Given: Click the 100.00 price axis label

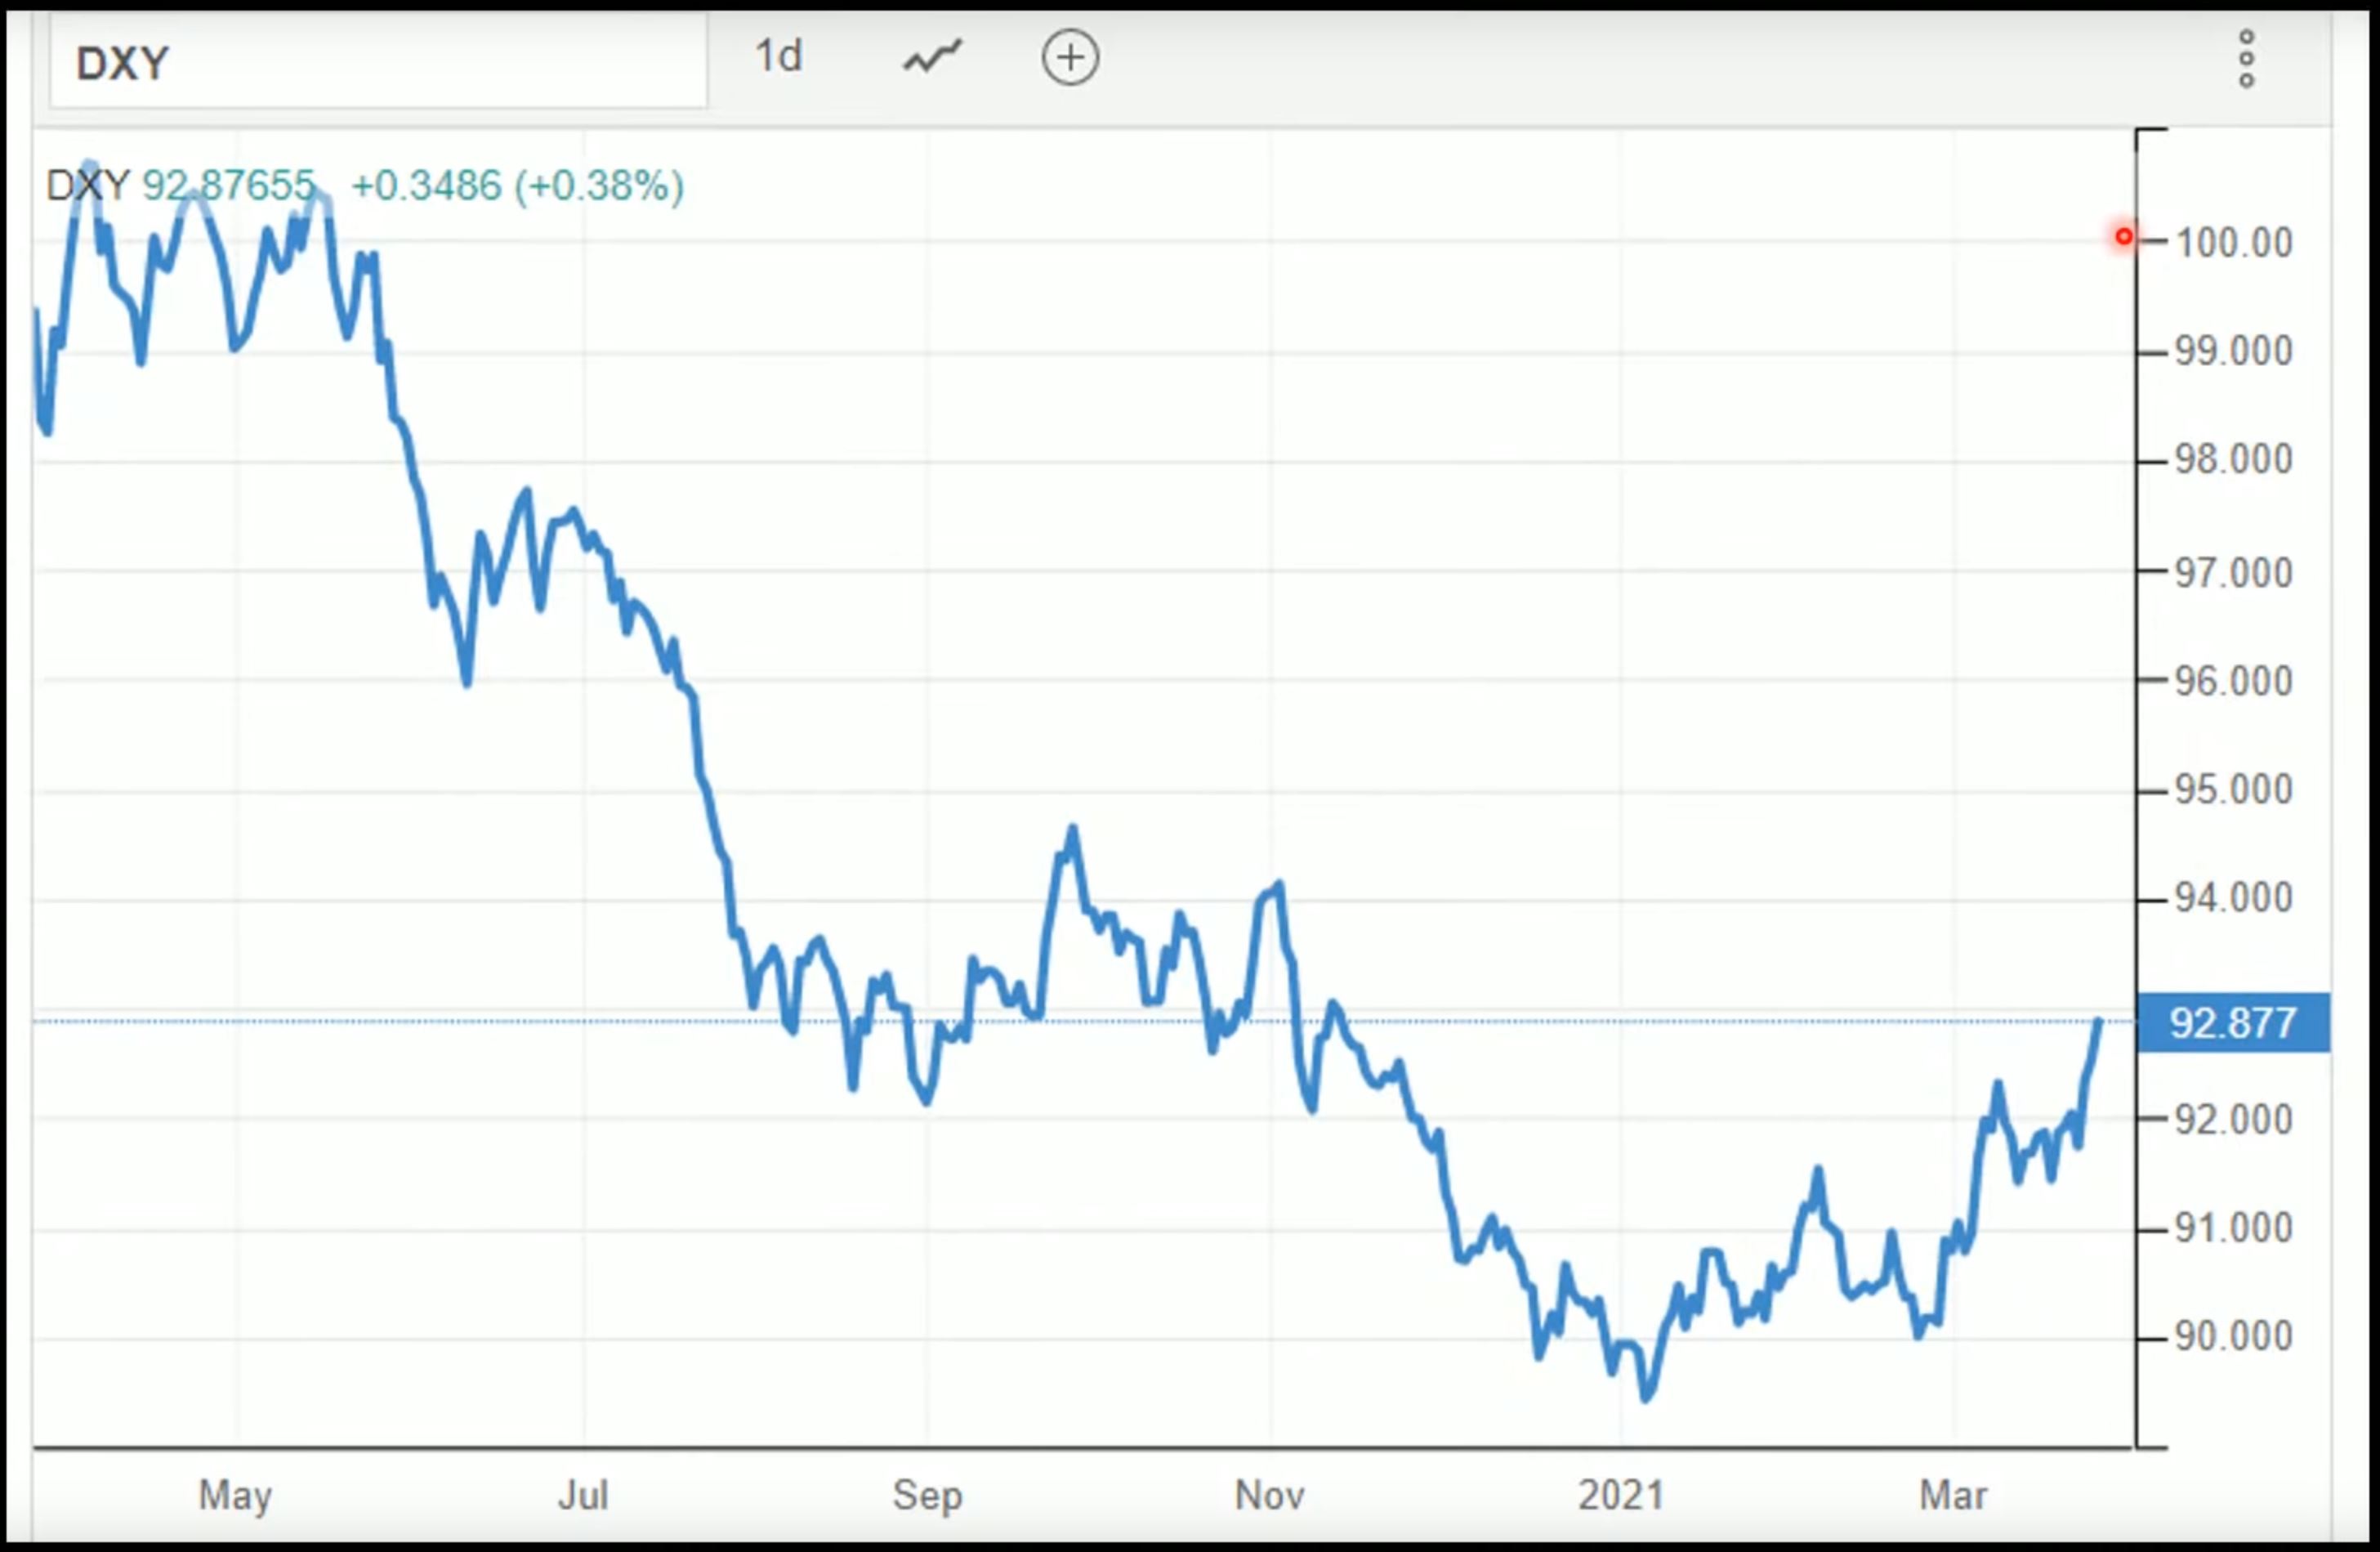Looking at the screenshot, I should tap(2234, 243).
